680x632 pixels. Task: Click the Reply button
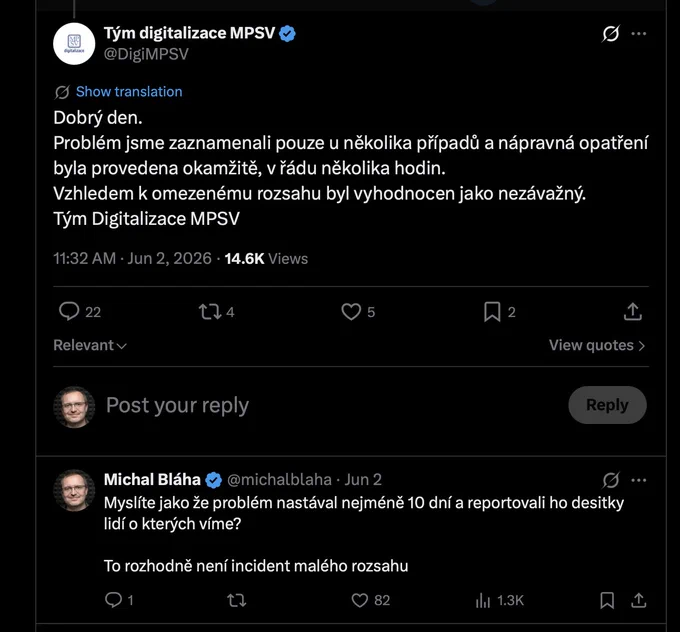607,405
